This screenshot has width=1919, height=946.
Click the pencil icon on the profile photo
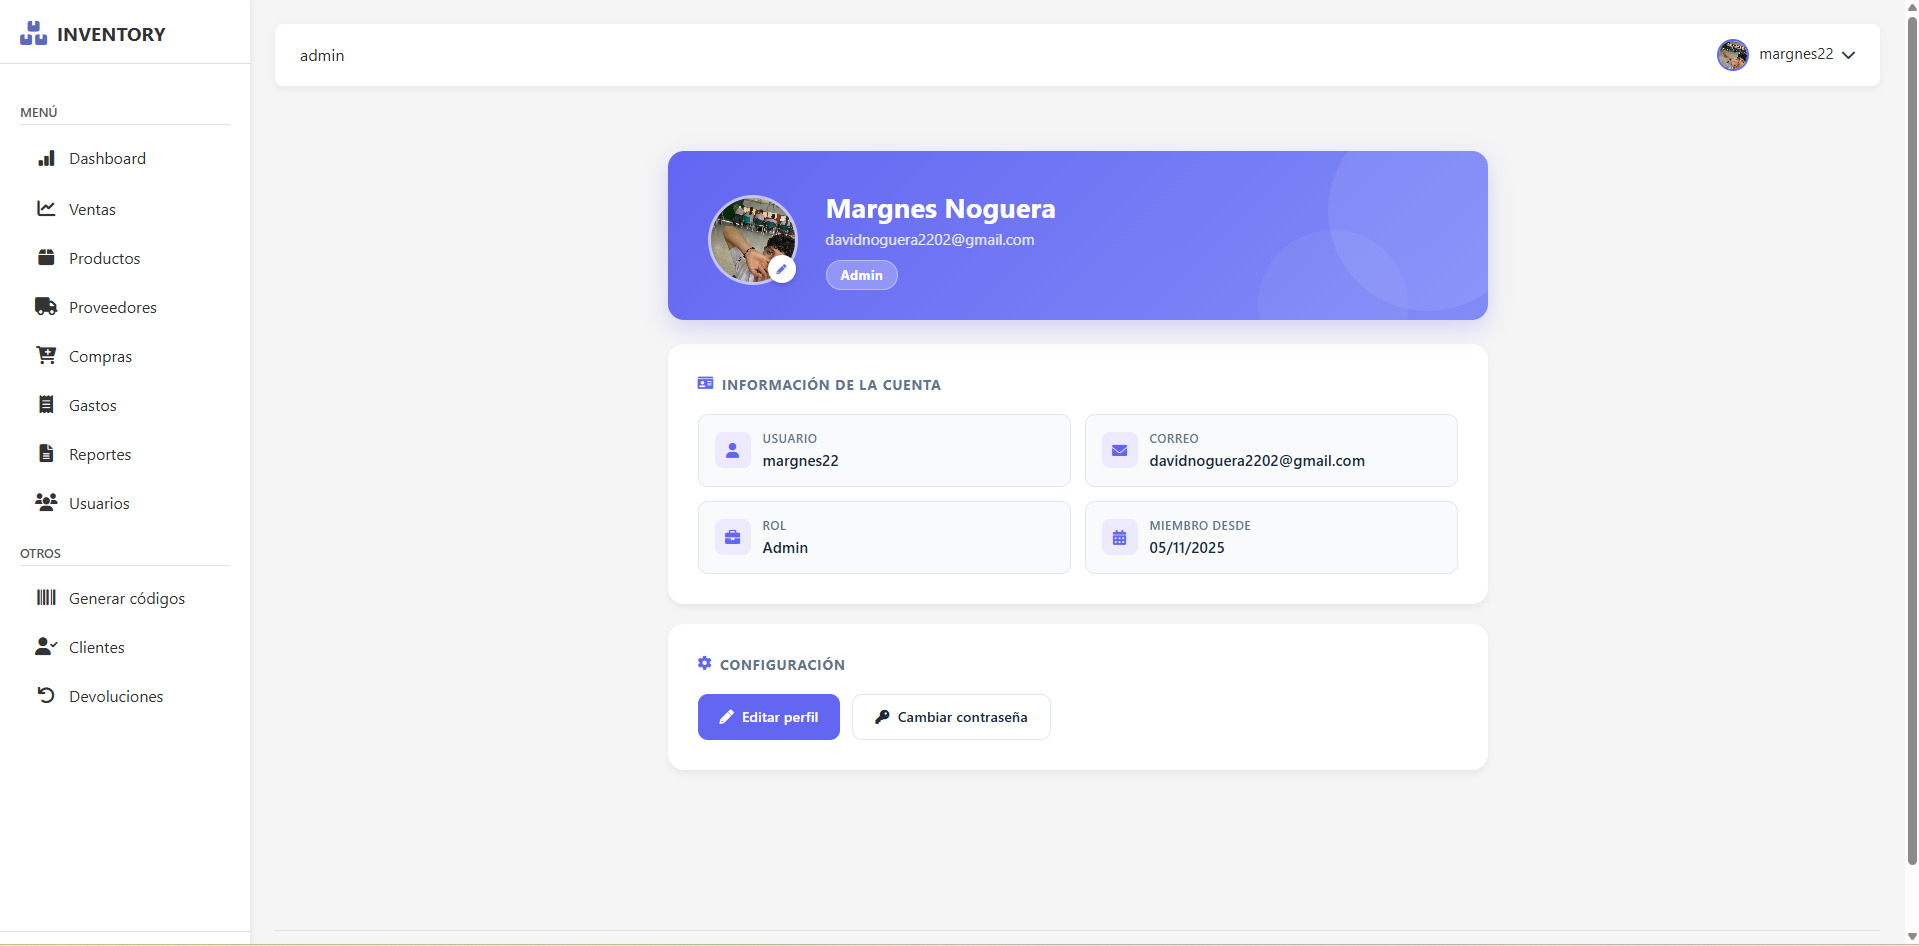click(782, 268)
